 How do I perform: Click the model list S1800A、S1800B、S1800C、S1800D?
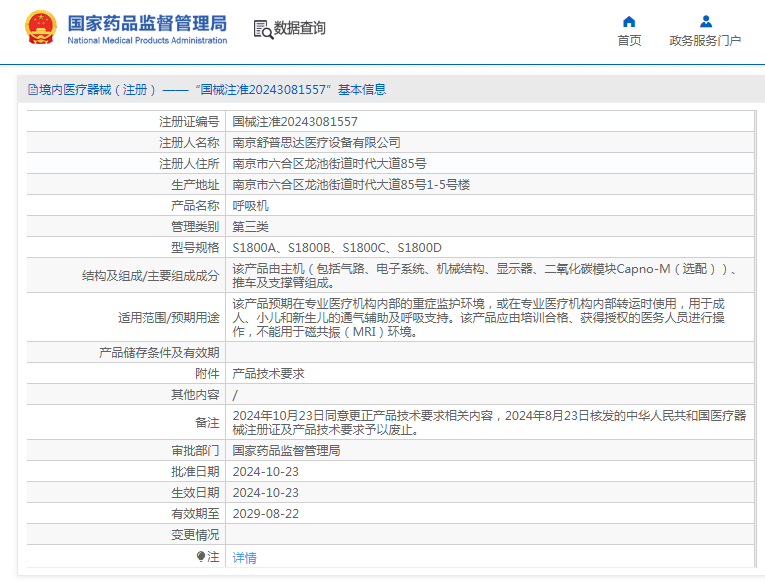click(x=337, y=247)
